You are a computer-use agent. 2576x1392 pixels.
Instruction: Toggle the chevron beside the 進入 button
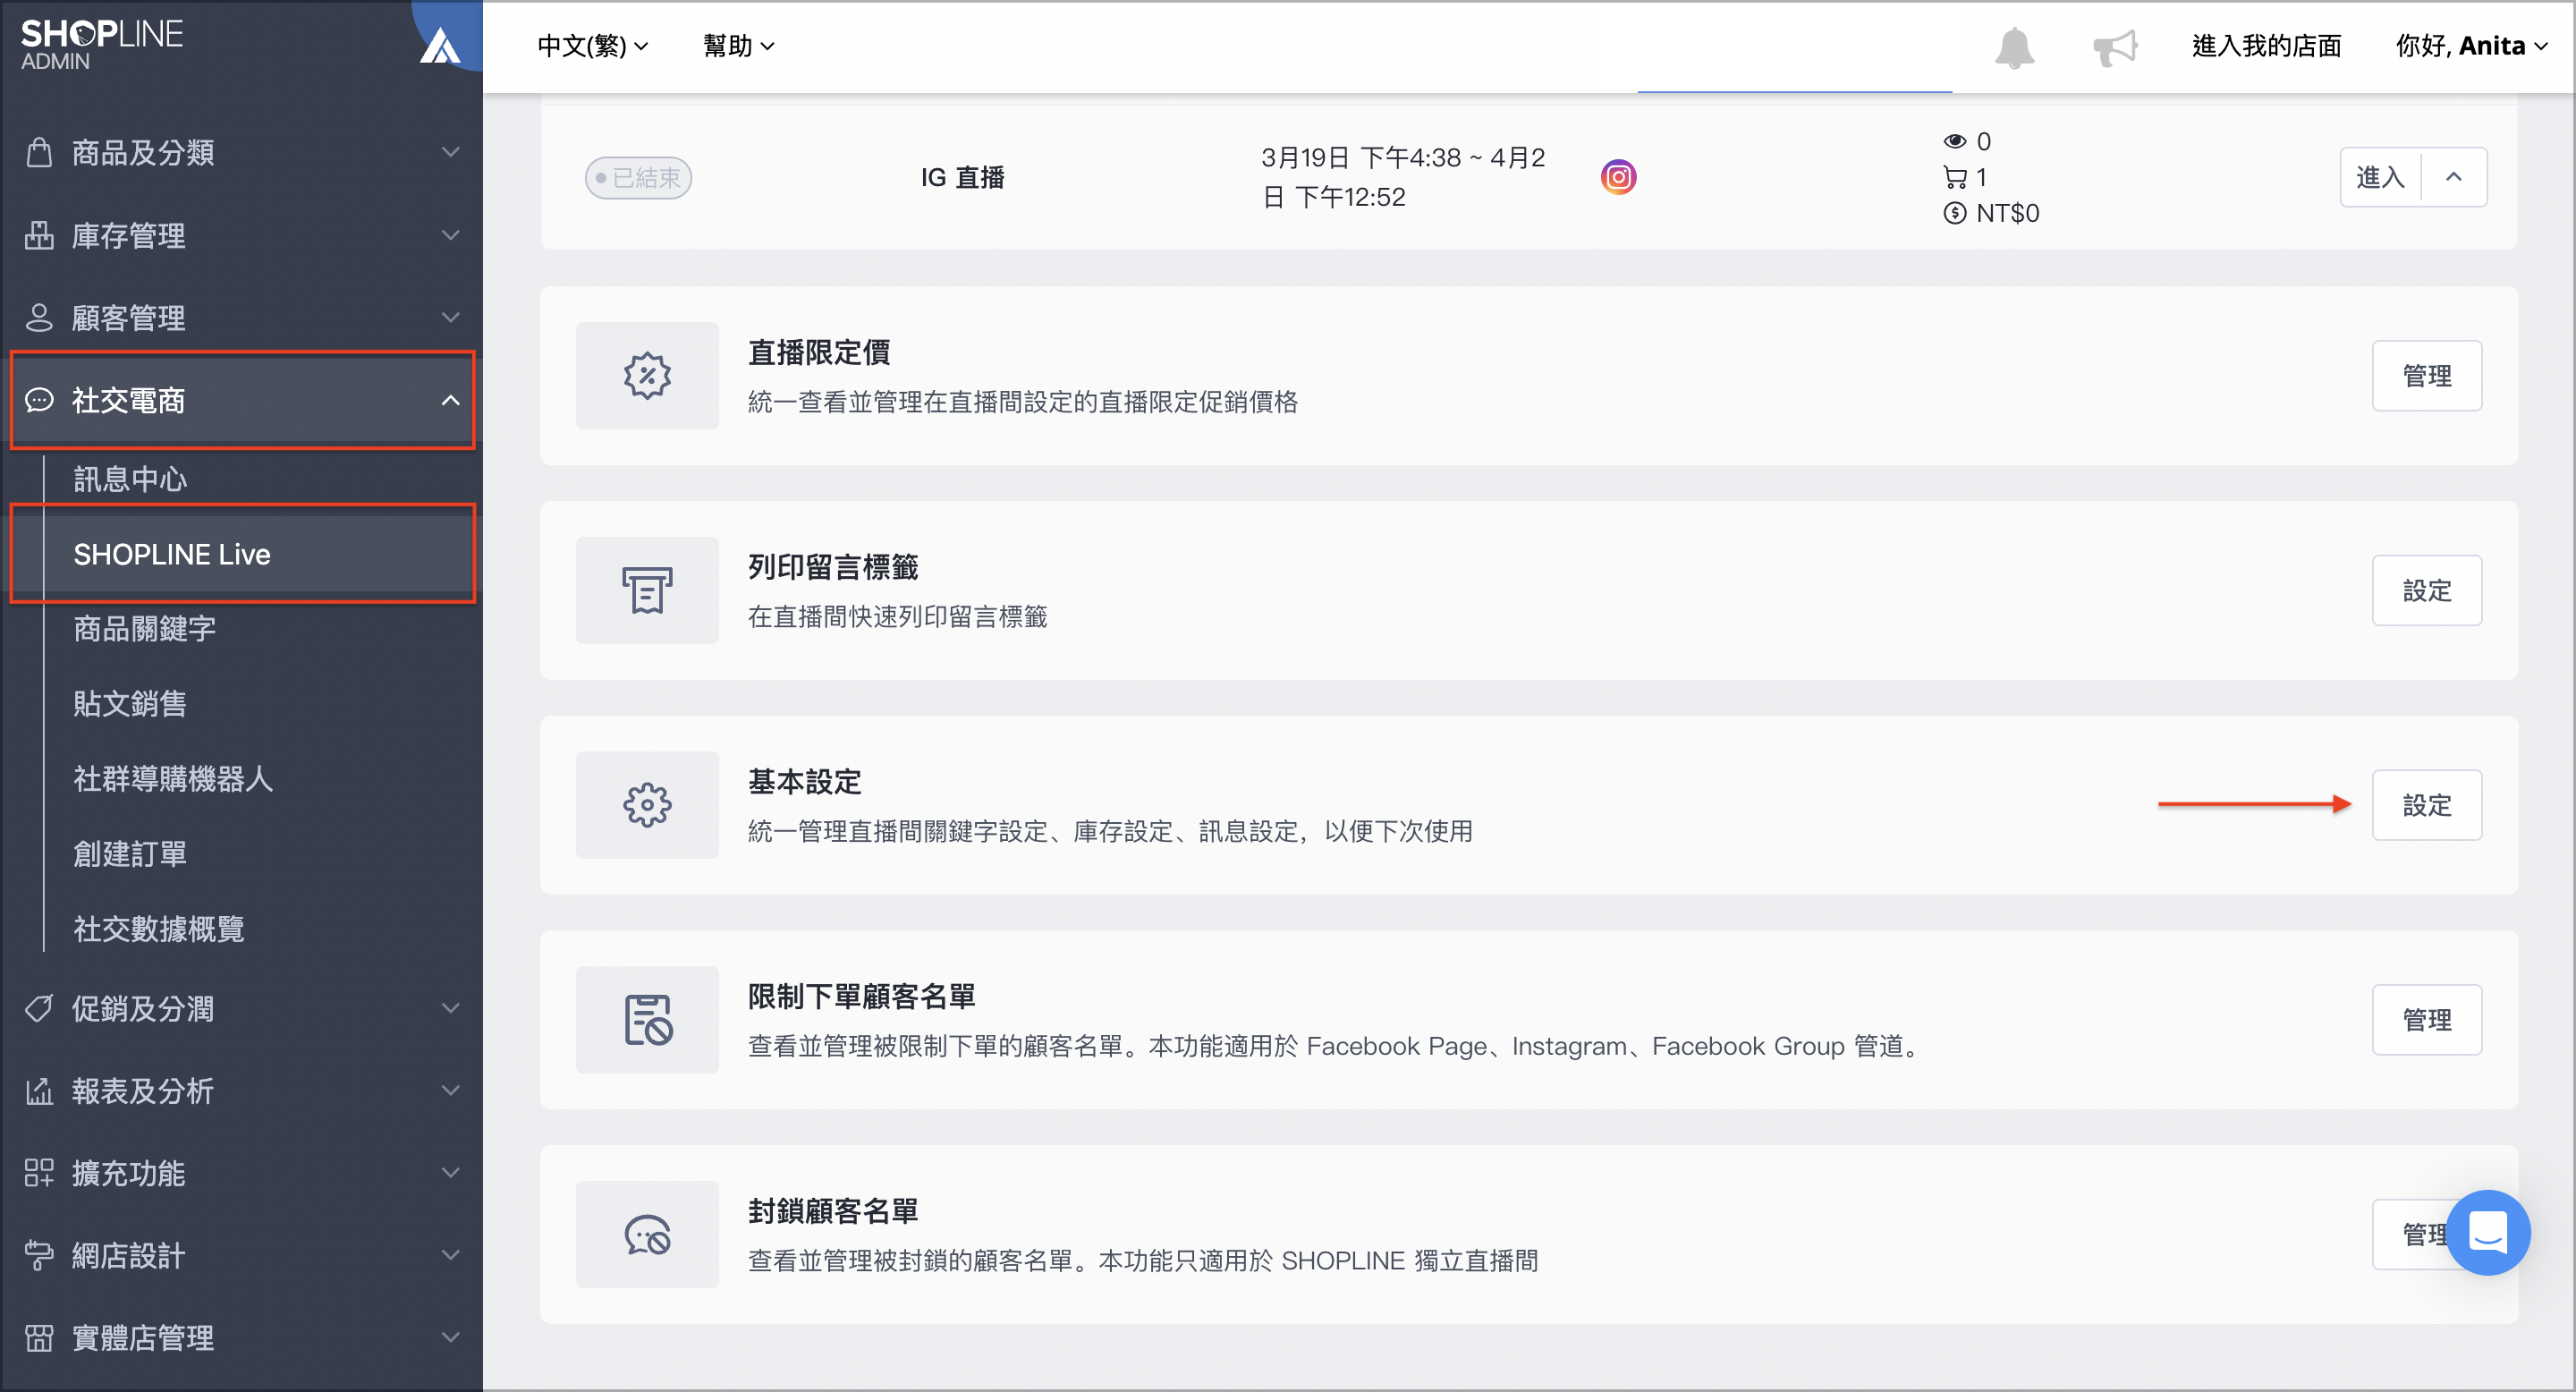coord(2454,177)
